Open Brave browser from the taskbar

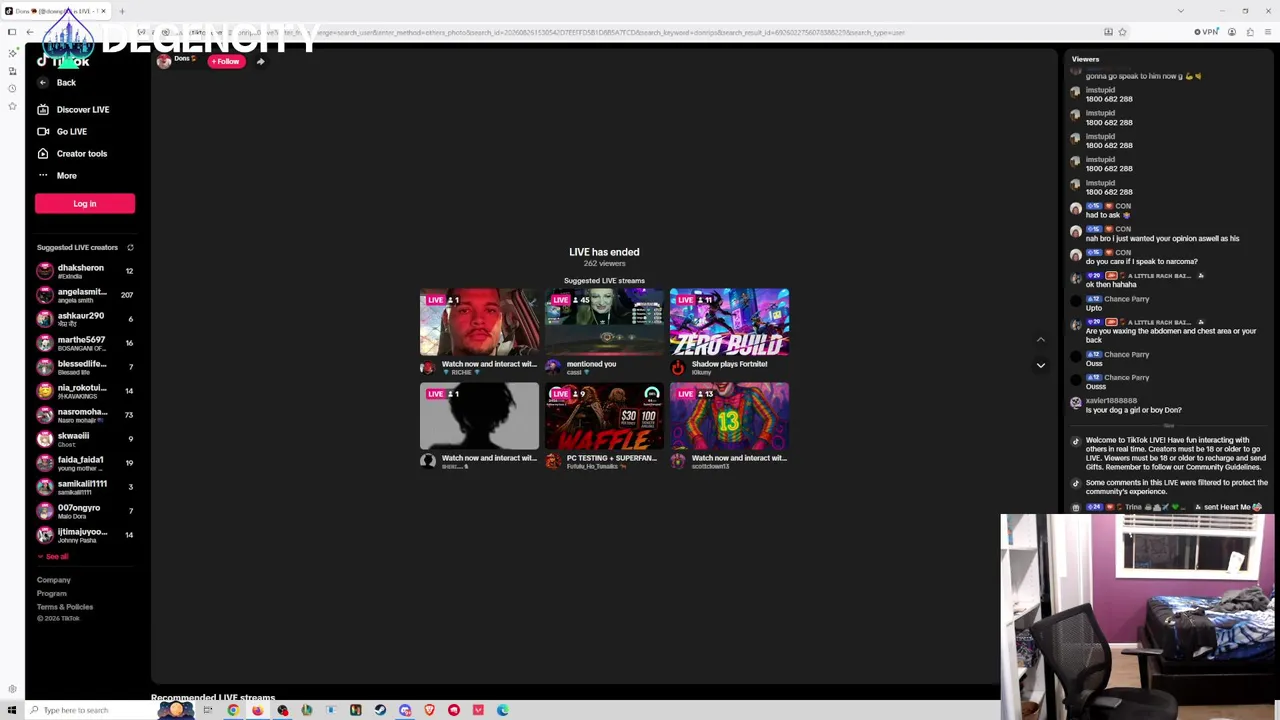[x=429, y=710]
